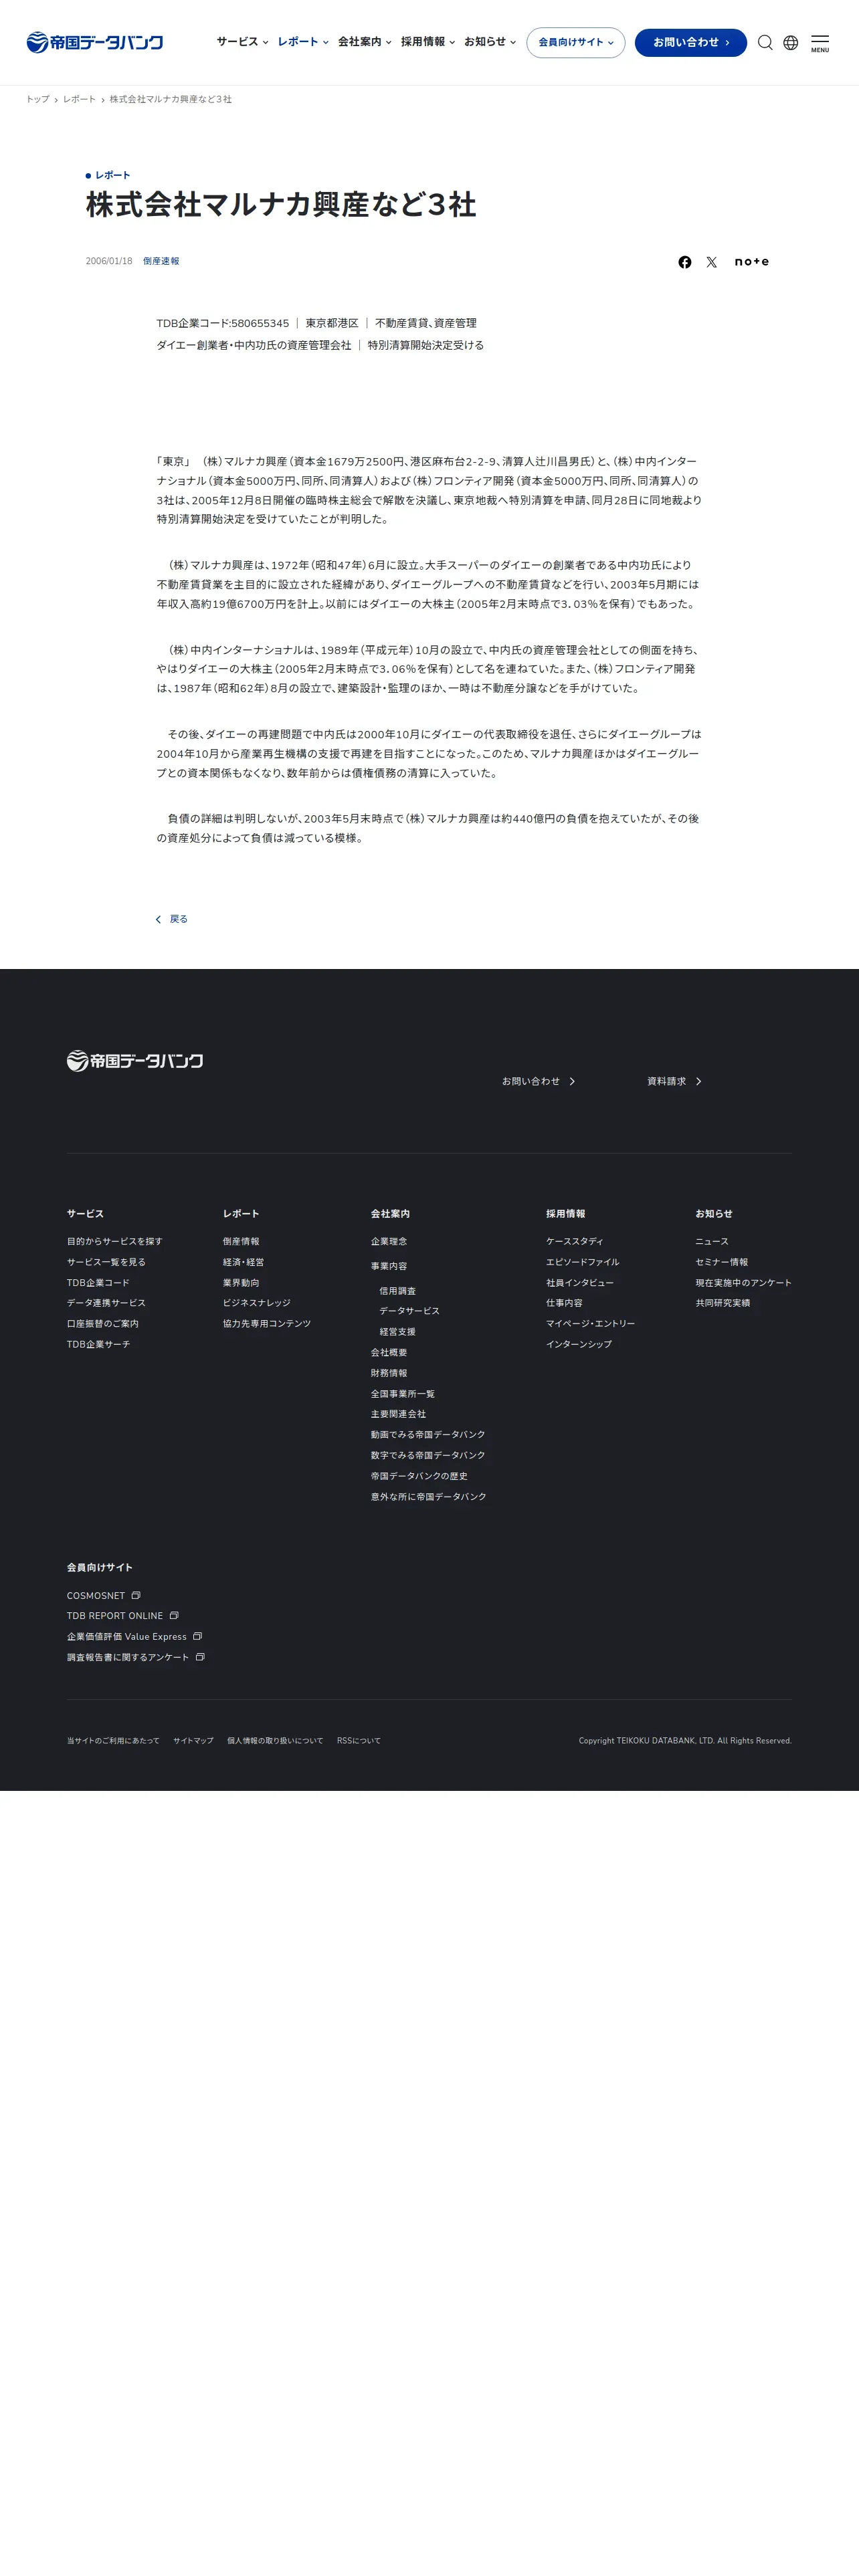Open the サイトマップ footer link
Viewport: 859px width, 2576px height.
[193, 1740]
